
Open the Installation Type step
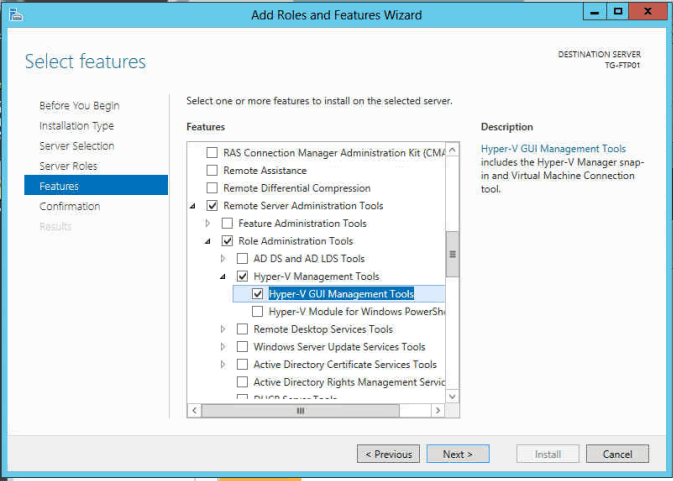pyautogui.click(x=76, y=126)
